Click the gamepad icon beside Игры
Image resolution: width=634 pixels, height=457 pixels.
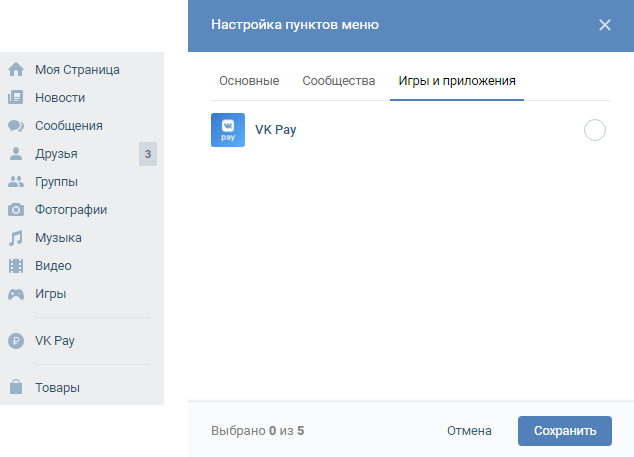click(16, 294)
